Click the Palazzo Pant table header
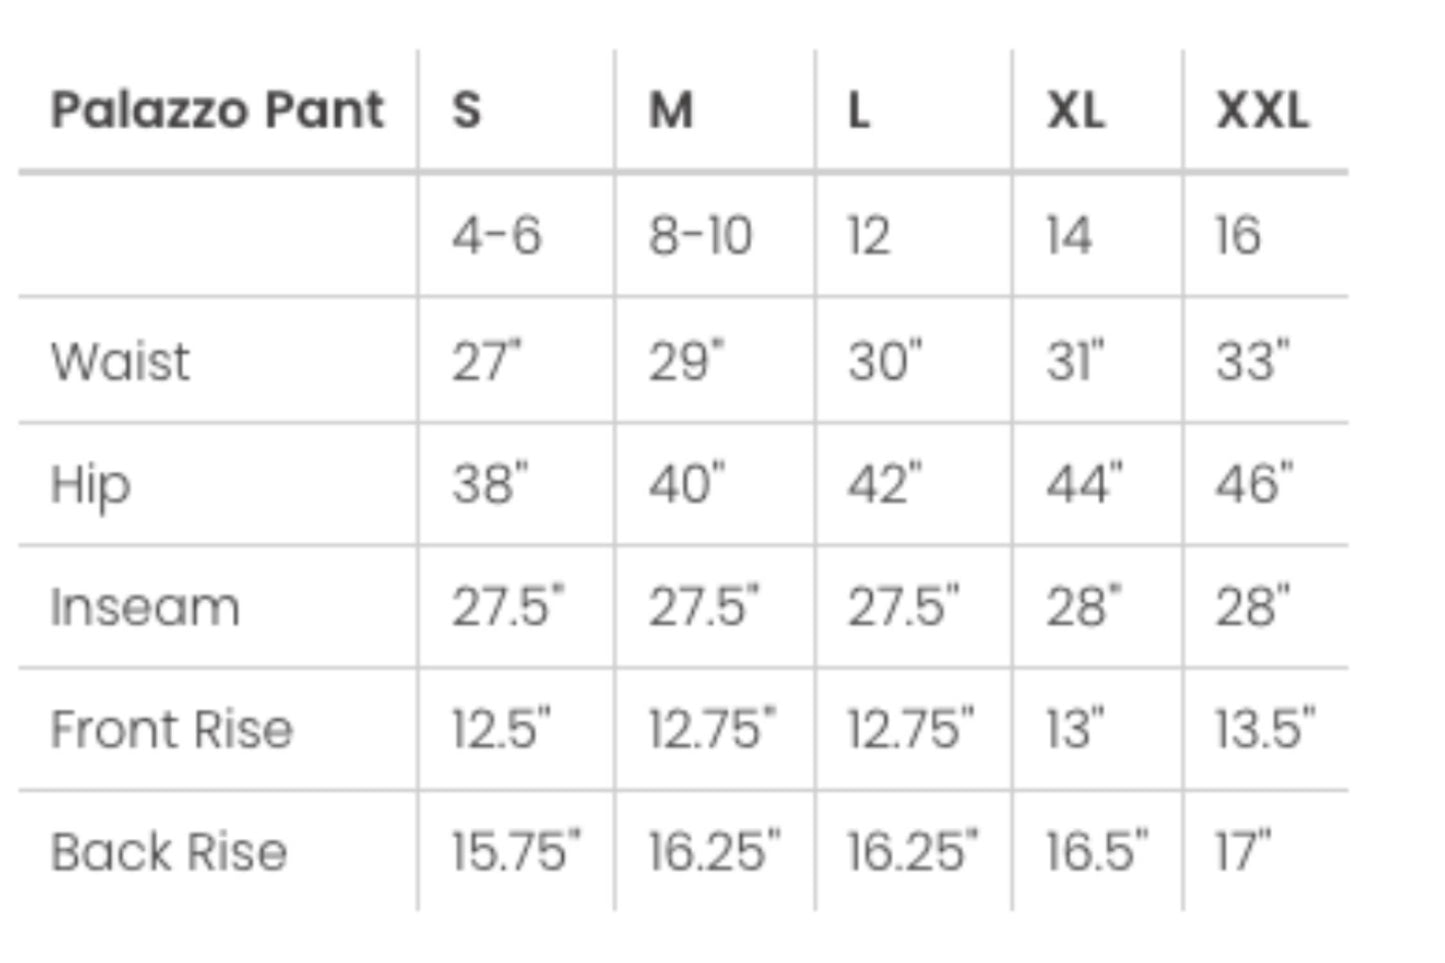 tap(217, 110)
